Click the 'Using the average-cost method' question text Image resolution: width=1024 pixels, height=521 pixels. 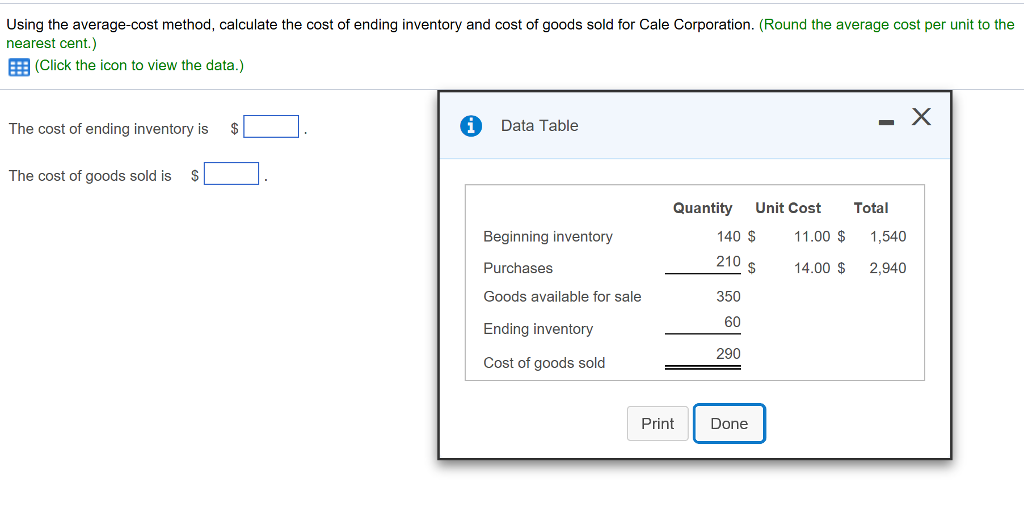tap(380, 25)
